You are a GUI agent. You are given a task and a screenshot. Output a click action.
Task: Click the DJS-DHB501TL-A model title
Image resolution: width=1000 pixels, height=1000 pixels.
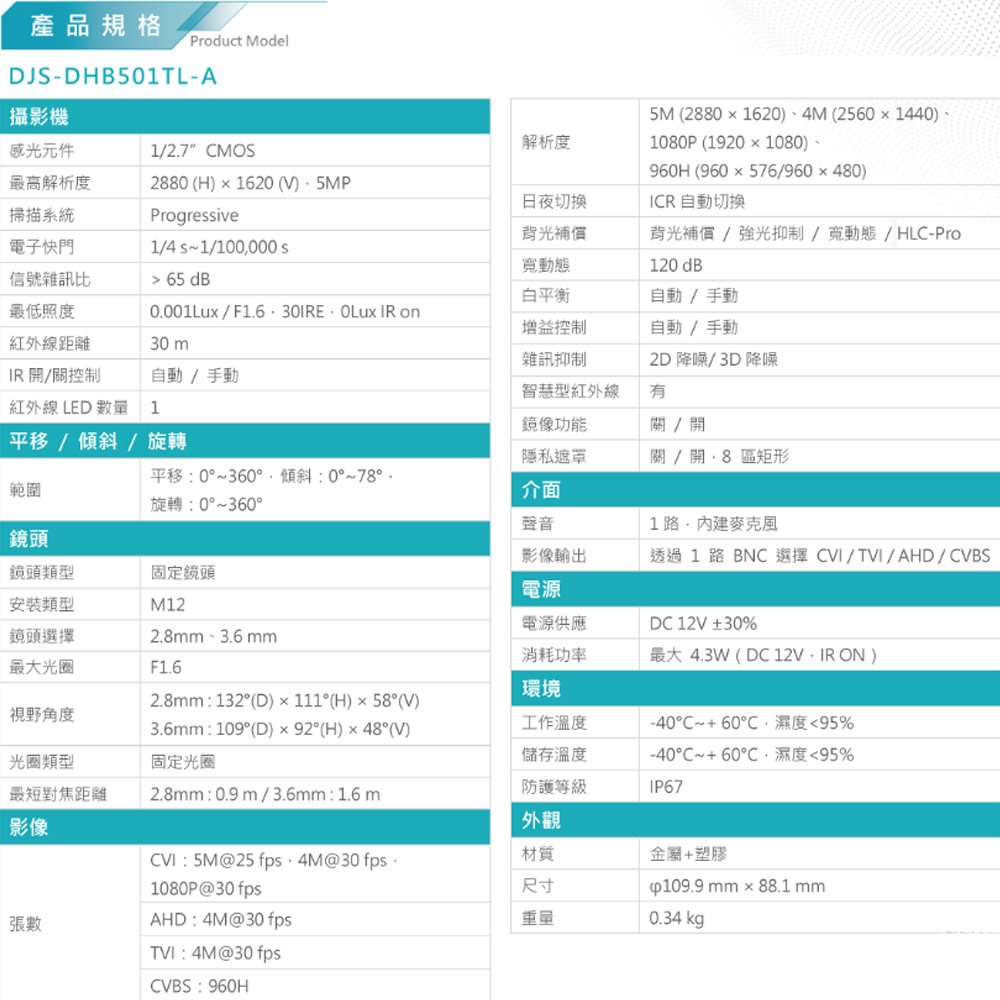pos(112,77)
